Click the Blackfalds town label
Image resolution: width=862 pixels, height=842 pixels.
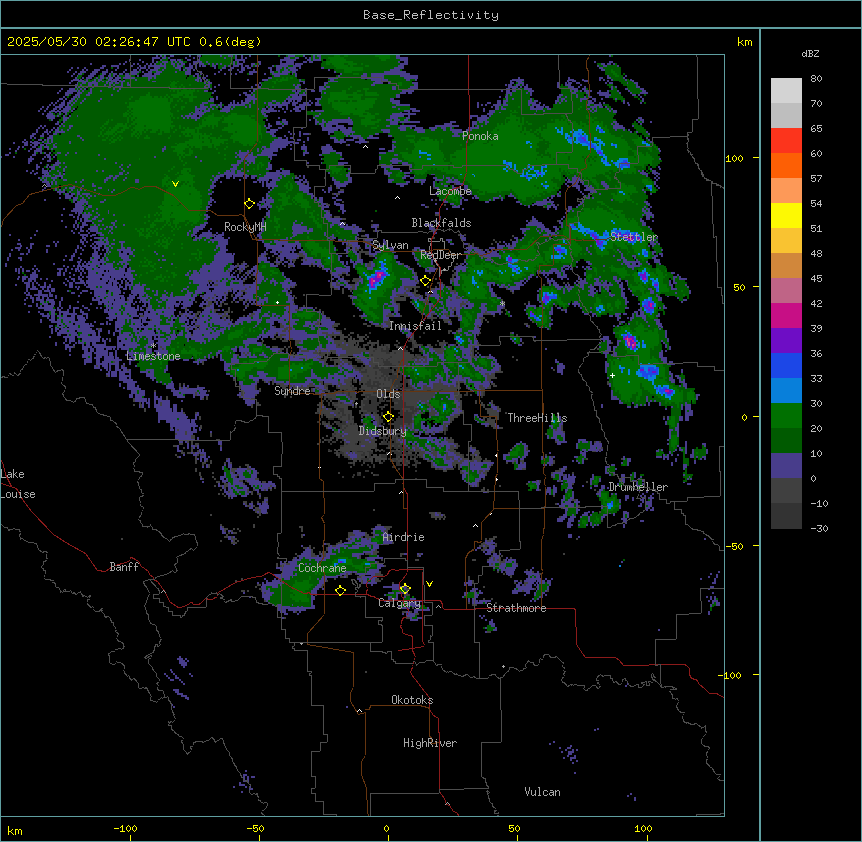[x=441, y=223]
